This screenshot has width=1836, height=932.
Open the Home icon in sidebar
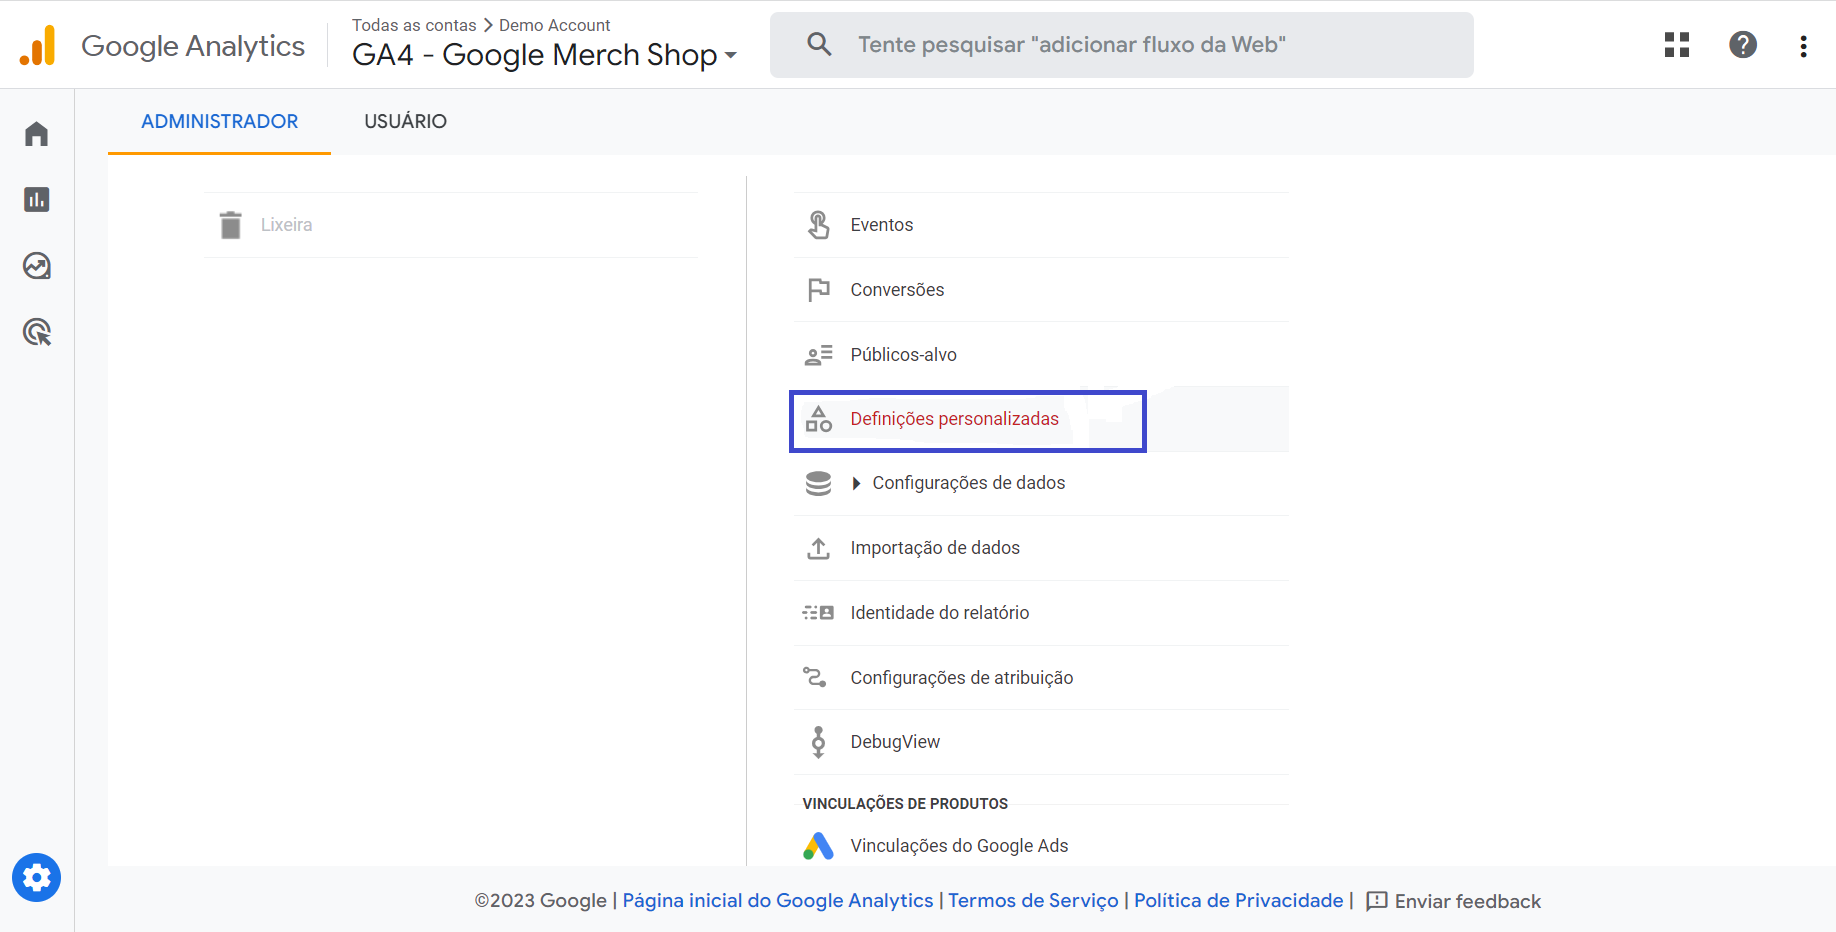tap(37, 134)
